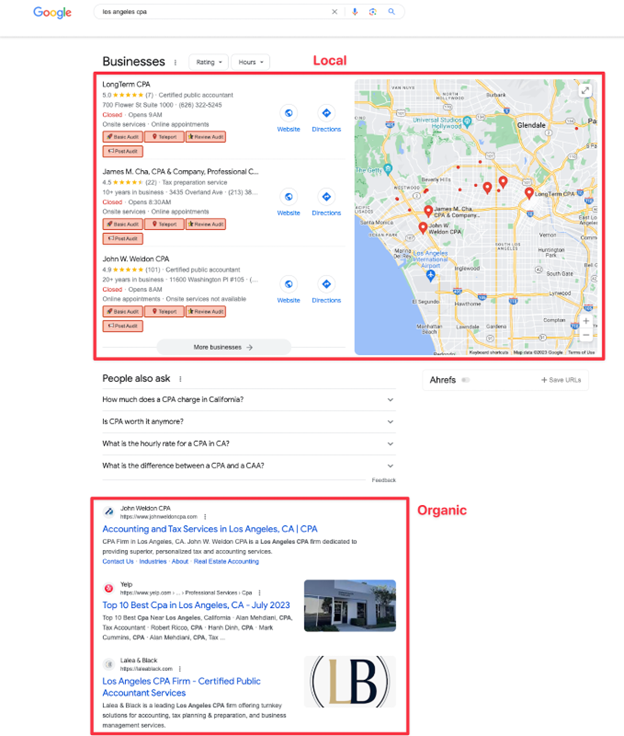Screen dimensions: 624x736
Task: Open options dots beside the Yelp URL
Action: coord(259,593)
